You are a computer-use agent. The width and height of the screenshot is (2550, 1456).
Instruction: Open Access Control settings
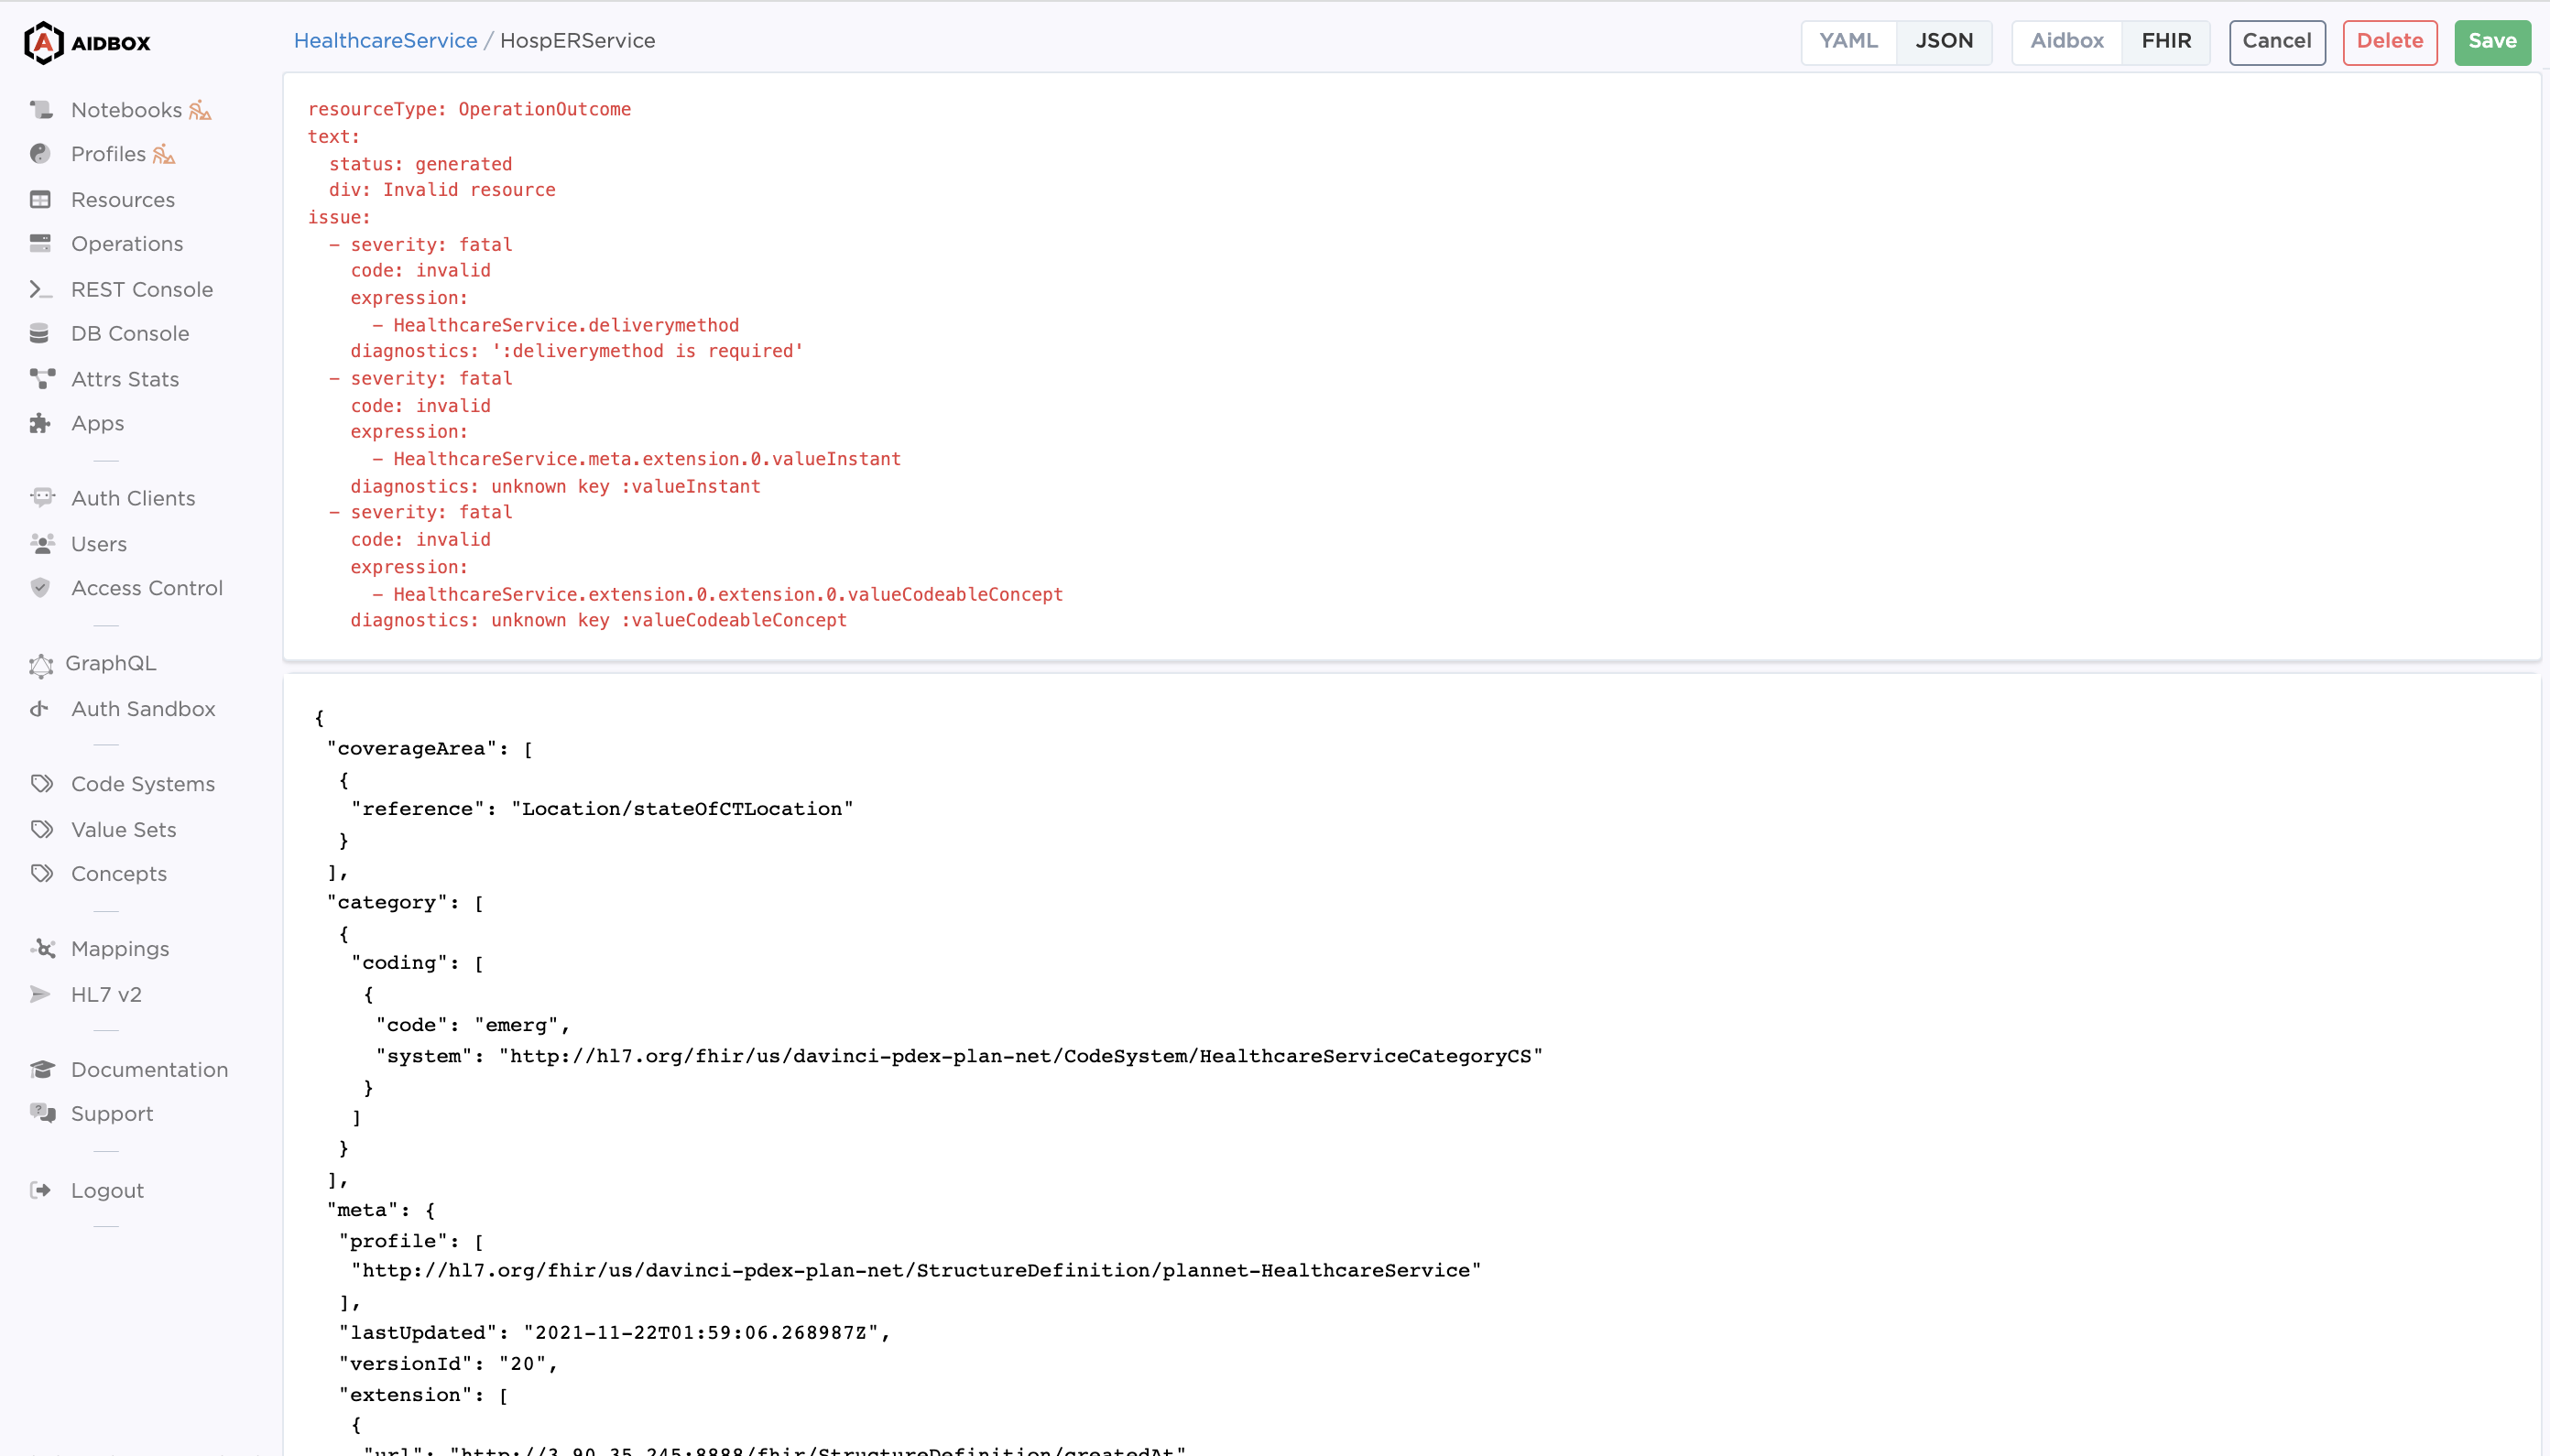click(x=147, y=588)
